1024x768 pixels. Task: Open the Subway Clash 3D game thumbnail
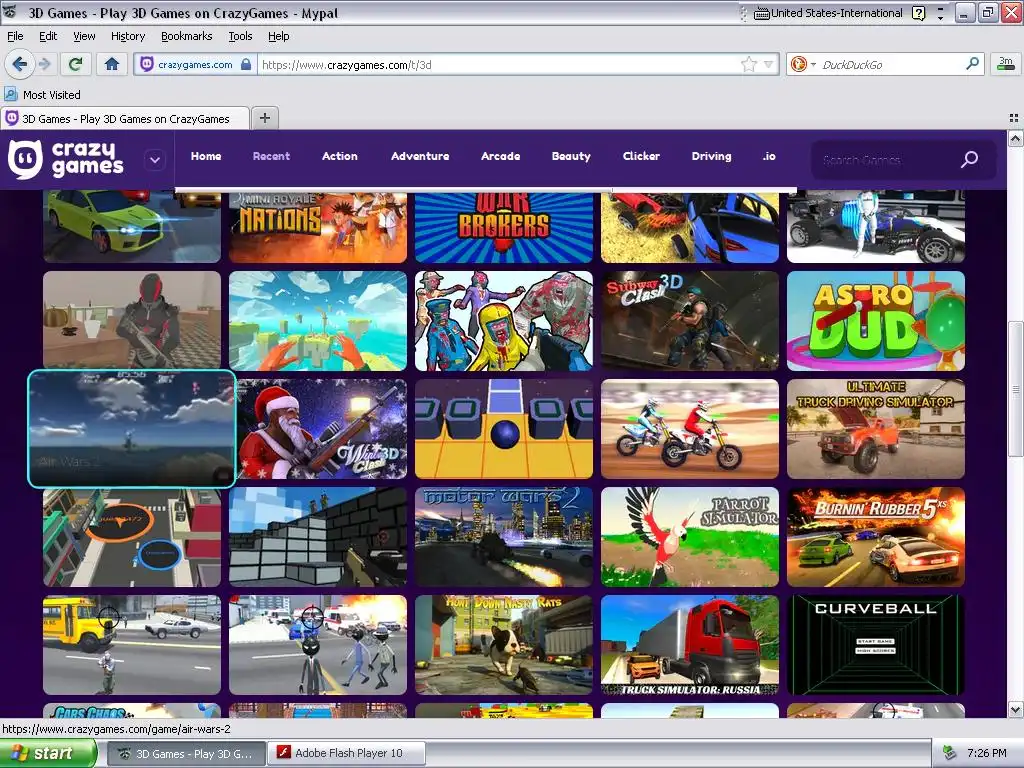pyautogui.click(x=690, y=321)
